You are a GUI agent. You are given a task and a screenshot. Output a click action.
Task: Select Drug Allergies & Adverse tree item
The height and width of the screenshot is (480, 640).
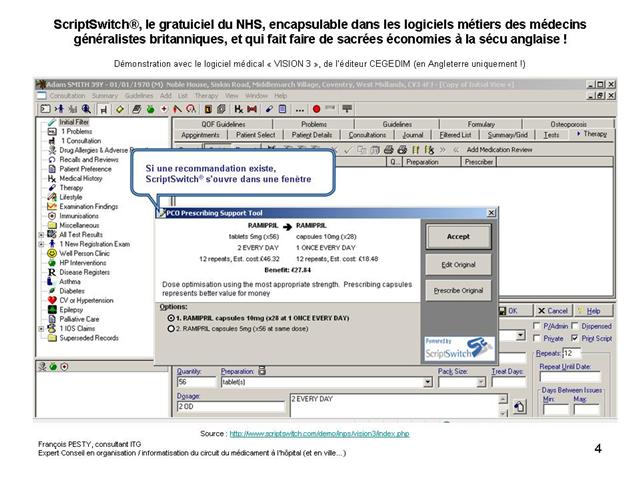point(97,150)
